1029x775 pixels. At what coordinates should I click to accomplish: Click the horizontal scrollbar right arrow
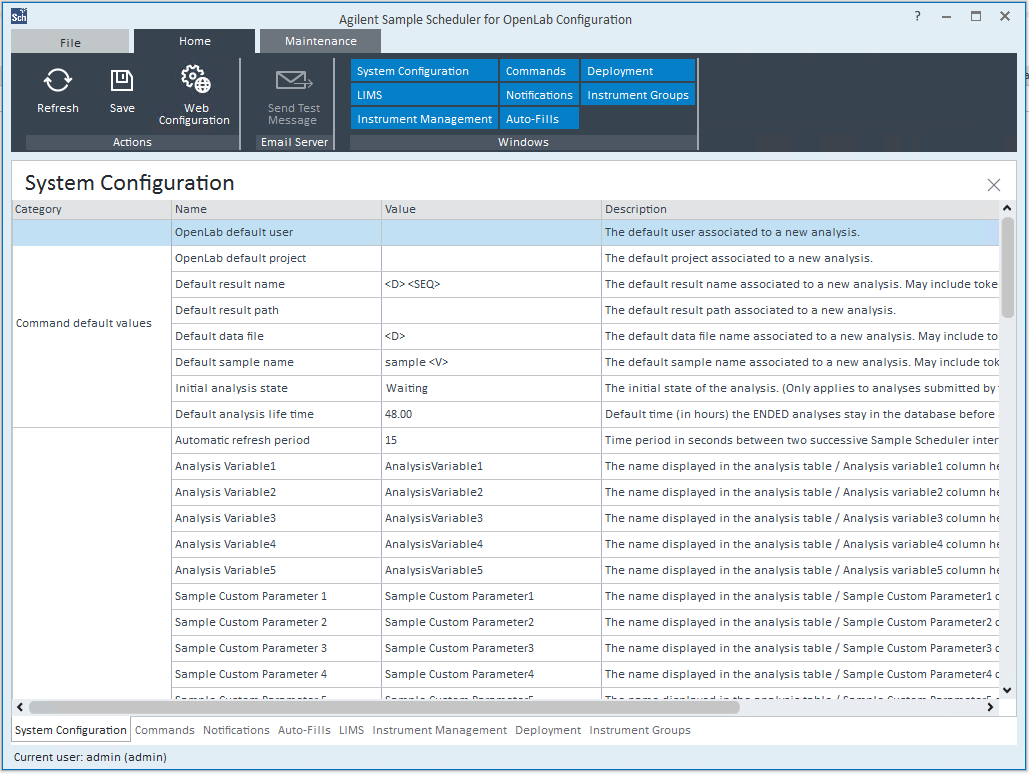[x=990, y=707]
